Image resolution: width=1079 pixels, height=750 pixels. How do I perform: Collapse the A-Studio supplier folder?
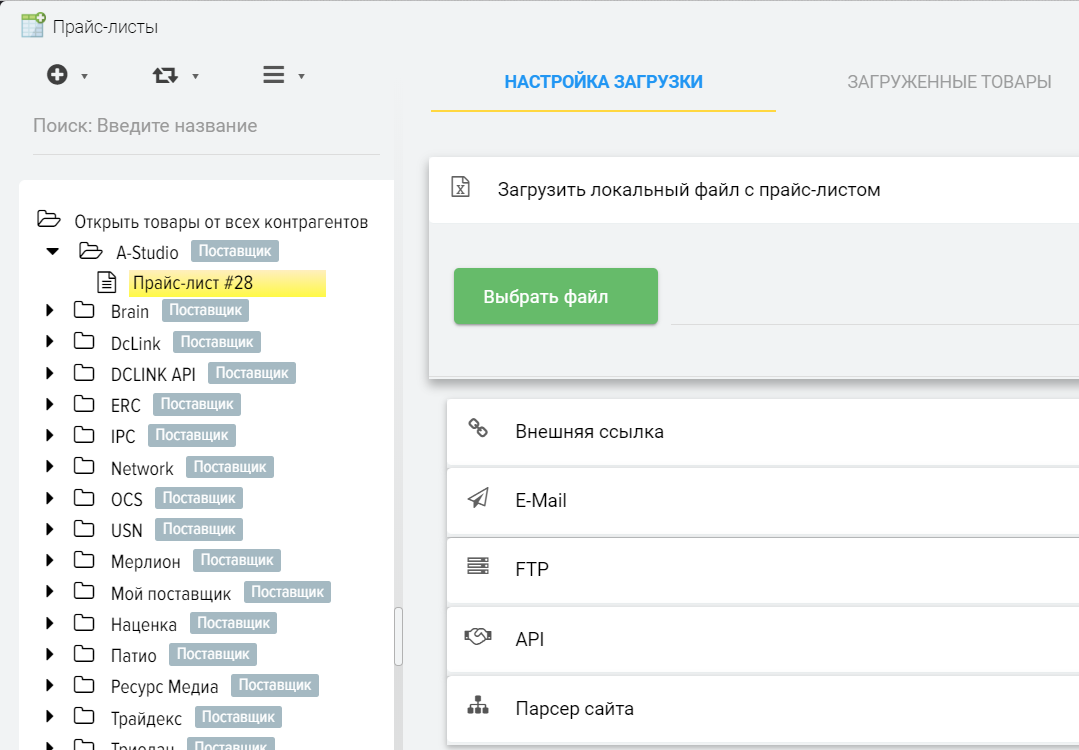click(52, 252)
